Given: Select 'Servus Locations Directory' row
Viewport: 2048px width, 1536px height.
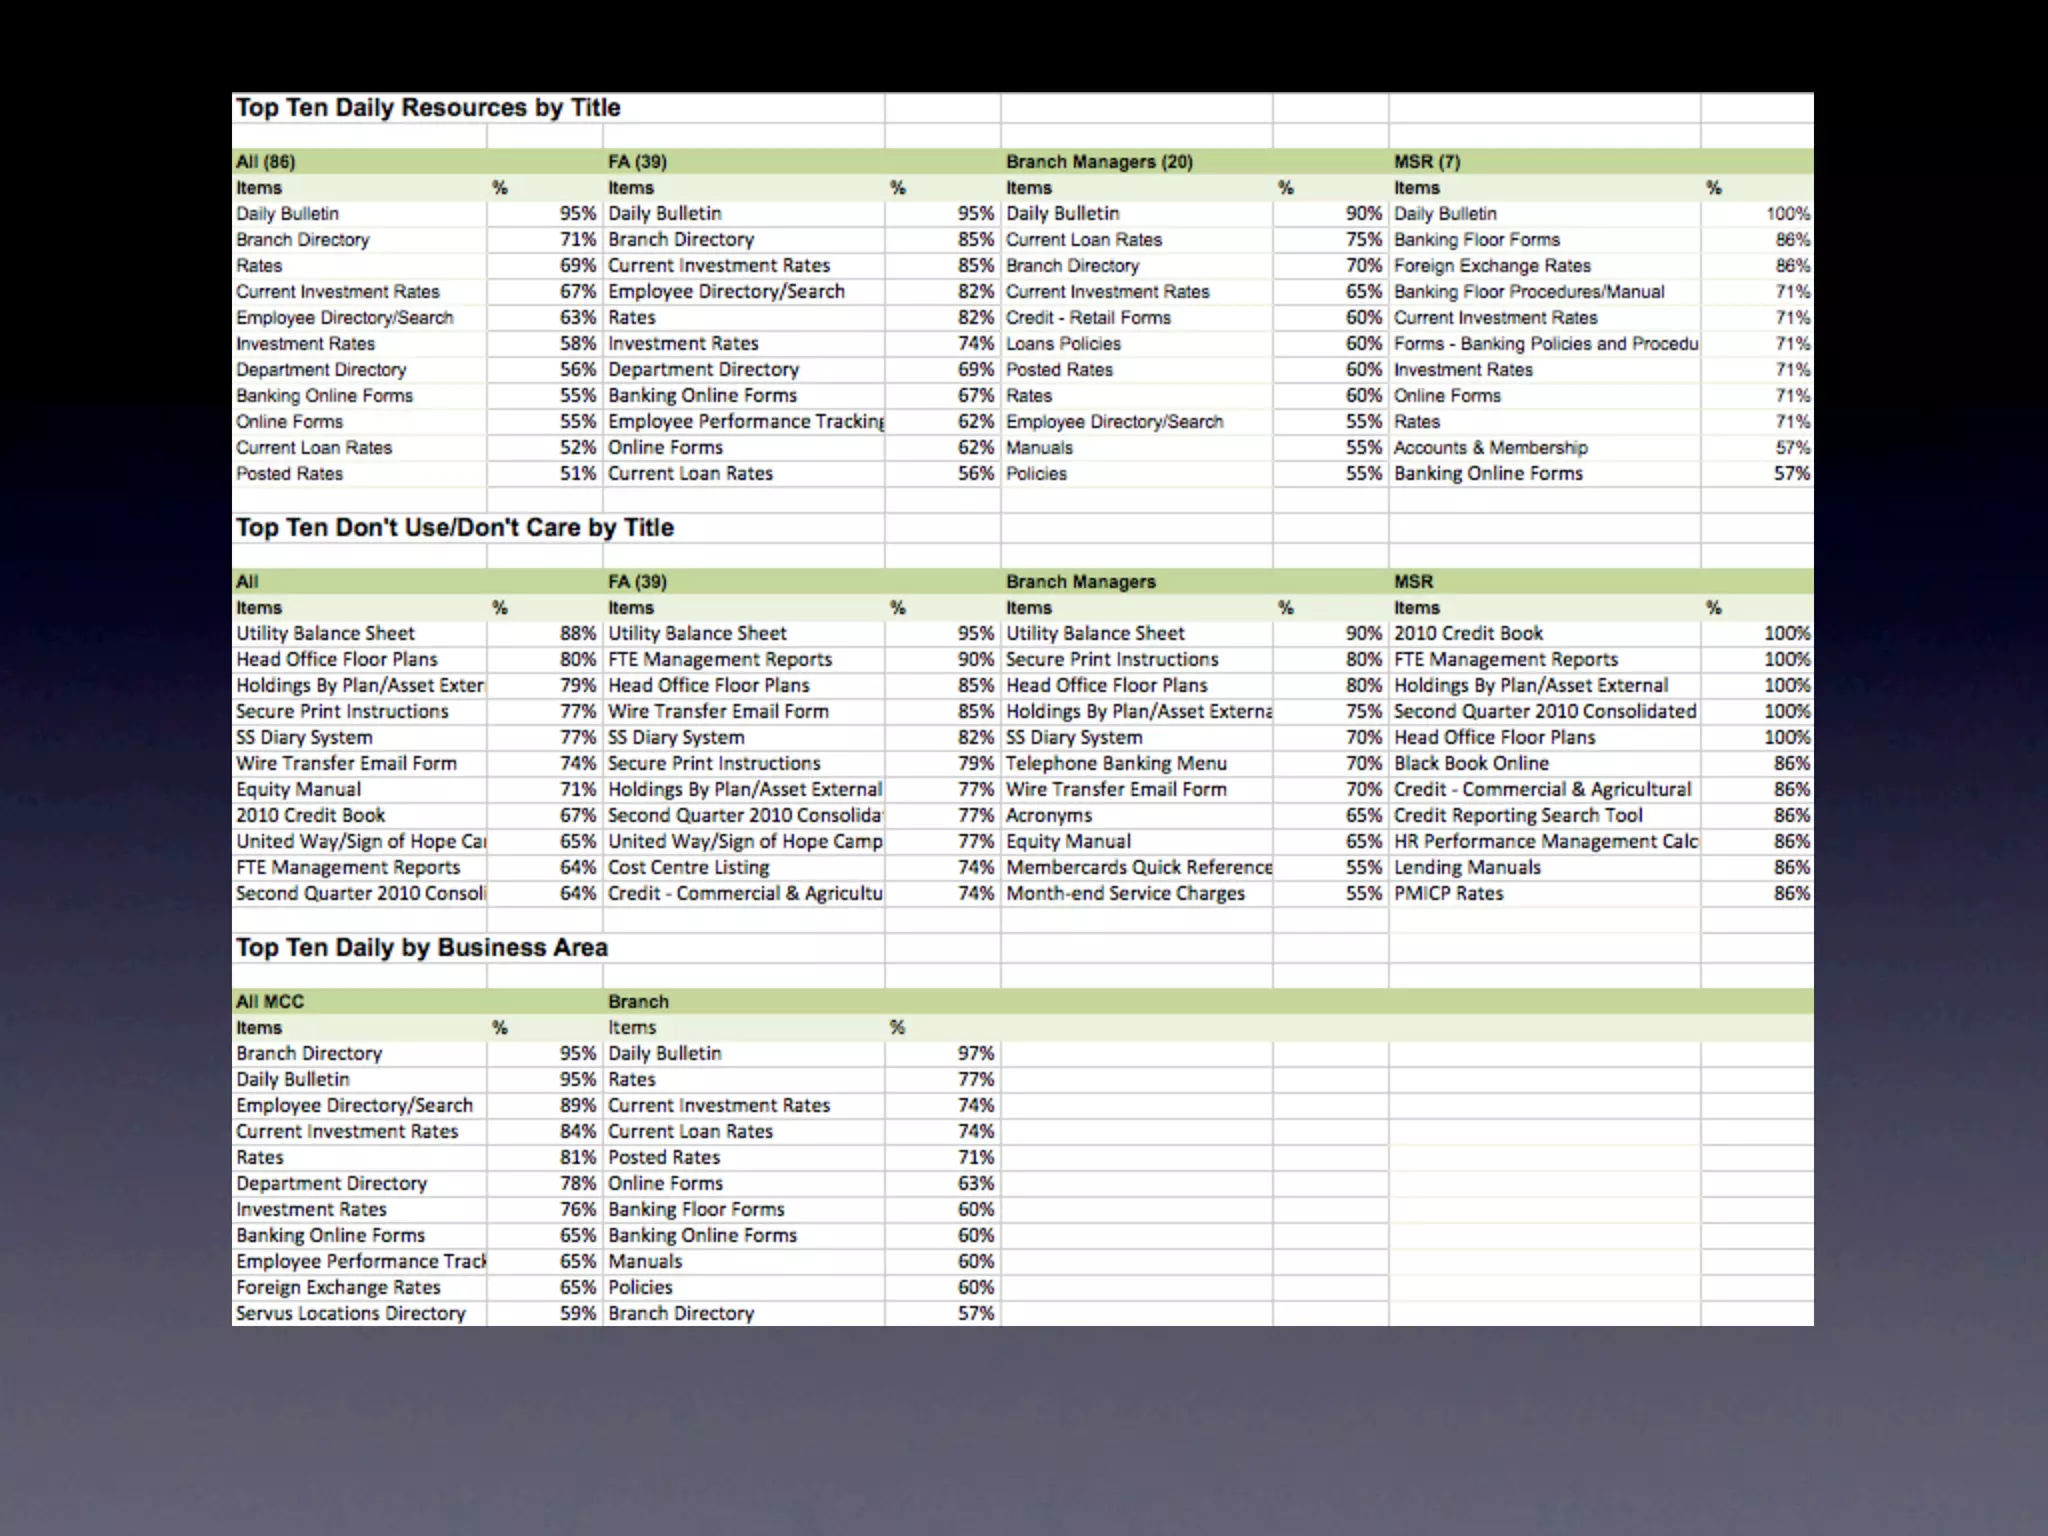Looking at the screenshot, I should pyautogui.click(x=351, y=1314).
